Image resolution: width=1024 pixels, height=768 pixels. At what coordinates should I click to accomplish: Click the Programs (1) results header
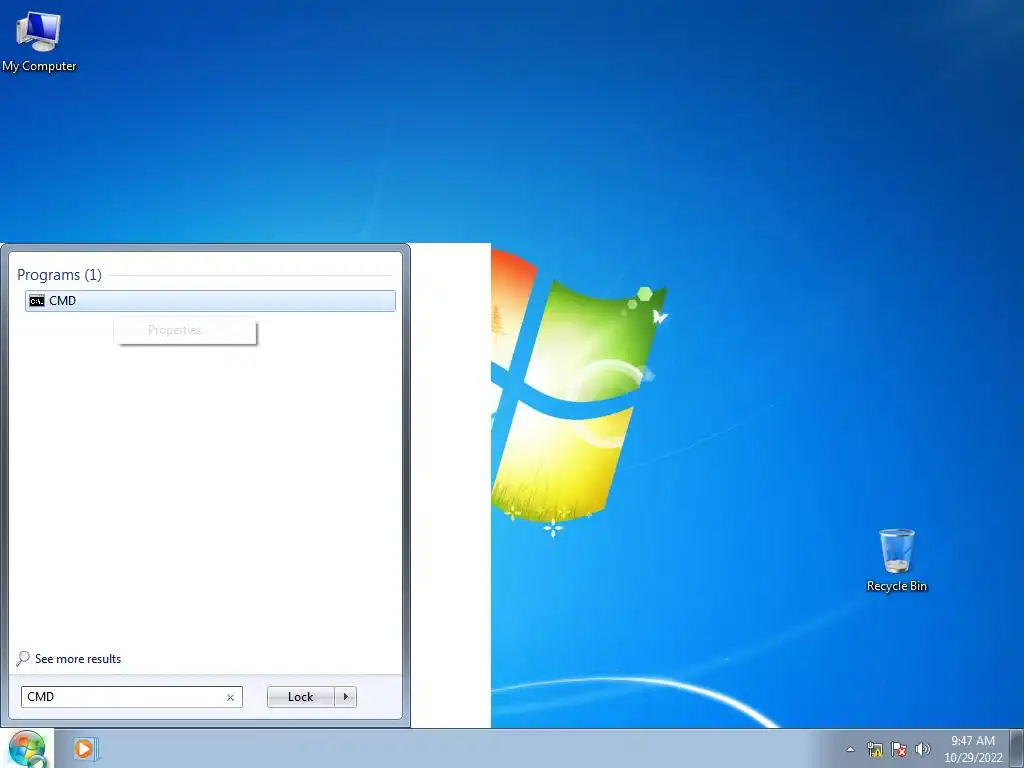coord(59,275)
